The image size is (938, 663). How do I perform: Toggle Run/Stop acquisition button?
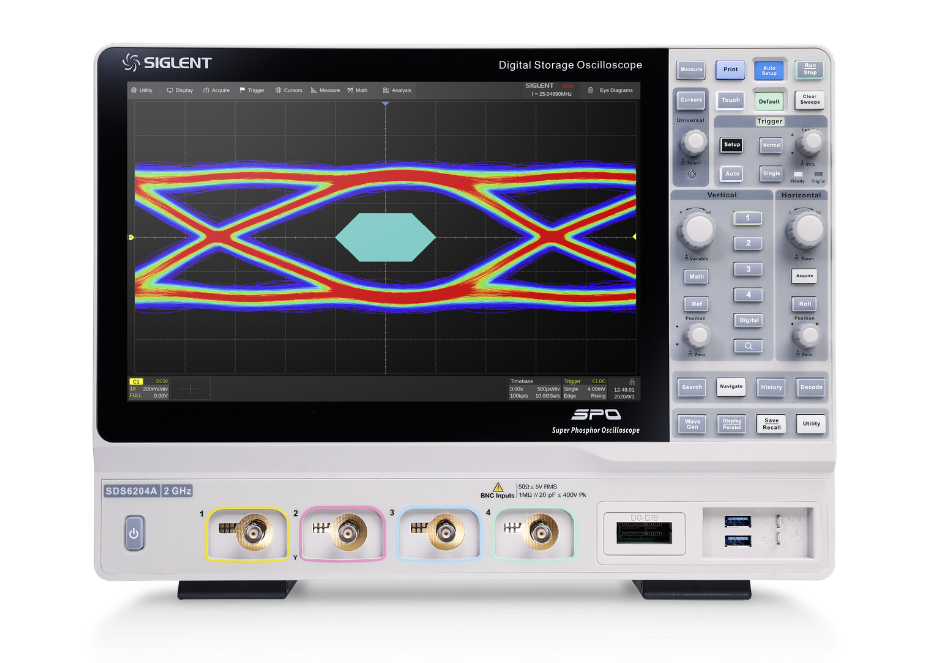coord(808,70)
